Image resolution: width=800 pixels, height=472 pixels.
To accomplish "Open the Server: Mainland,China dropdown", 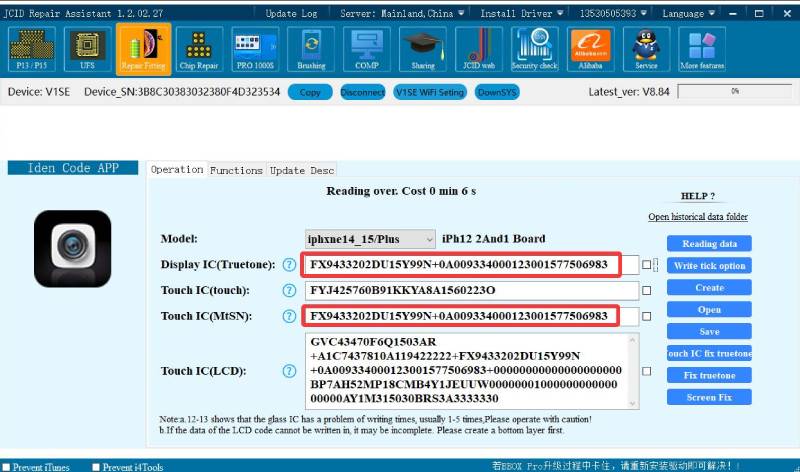I will click(402, 13).
